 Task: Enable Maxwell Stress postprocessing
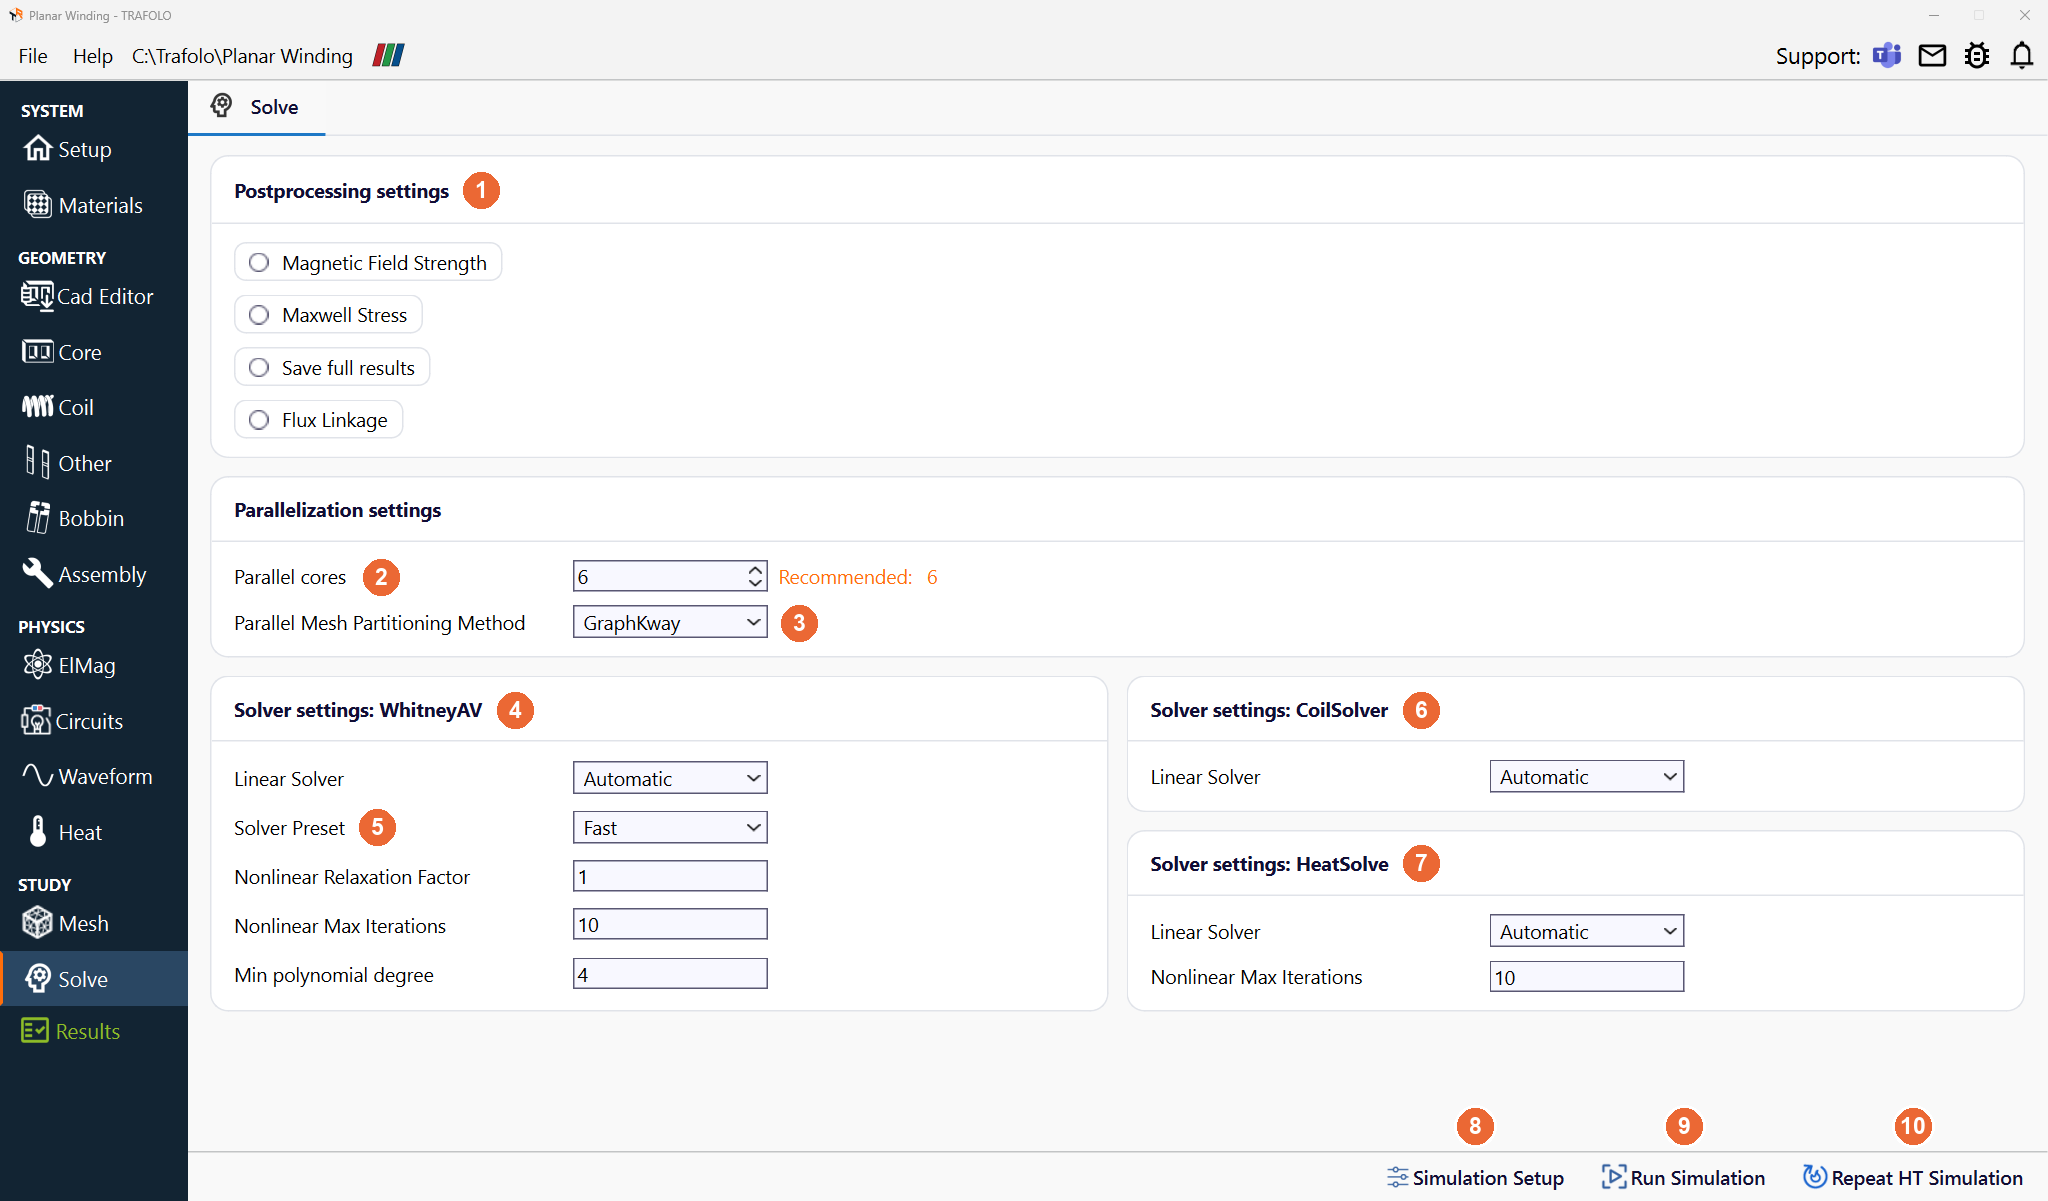tap(328, 314)
